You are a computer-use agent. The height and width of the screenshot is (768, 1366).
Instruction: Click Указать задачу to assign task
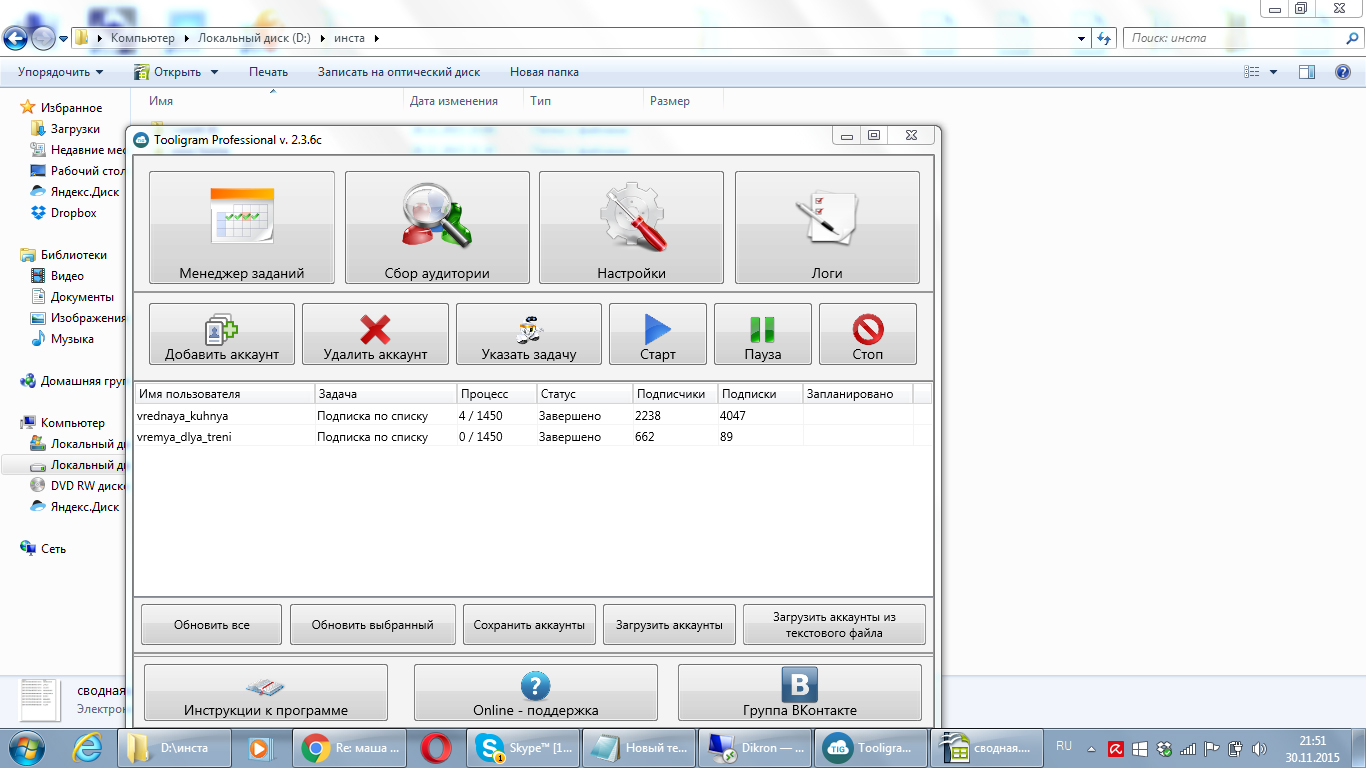tap(529, 334)
